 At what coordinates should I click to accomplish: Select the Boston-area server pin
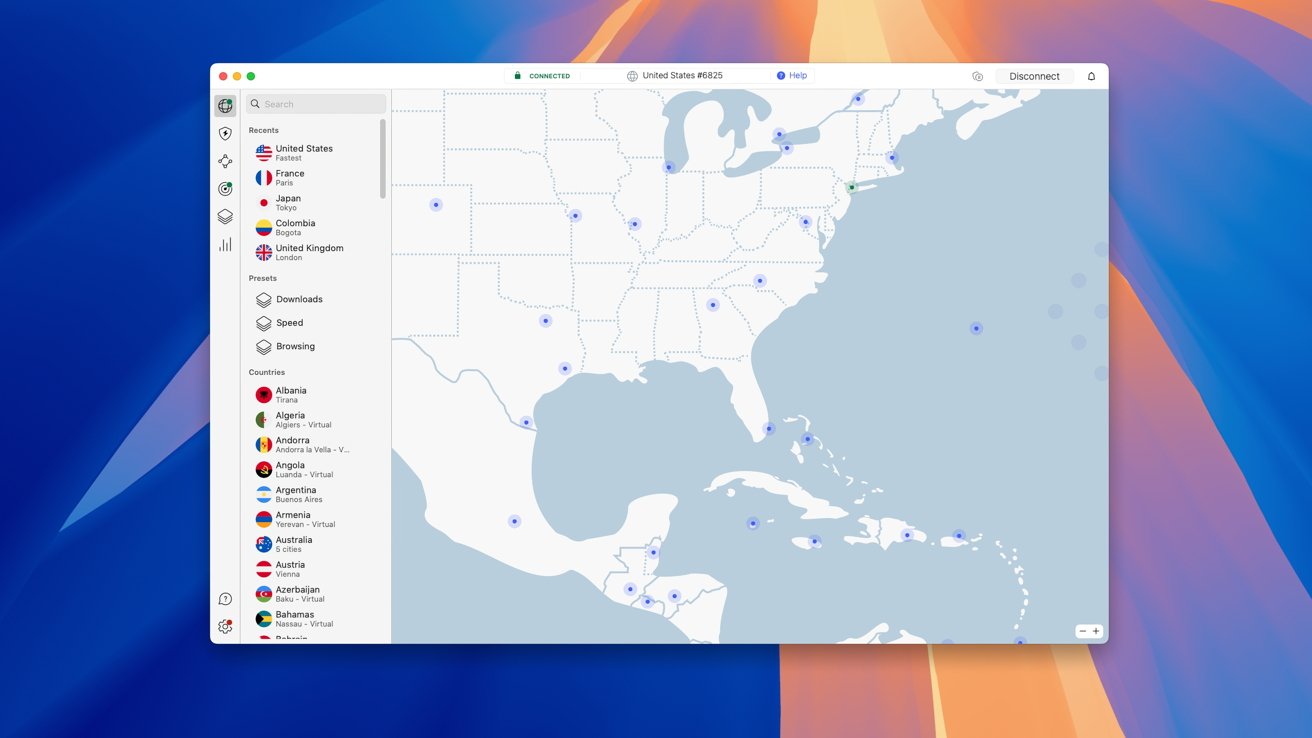(892, 157)
